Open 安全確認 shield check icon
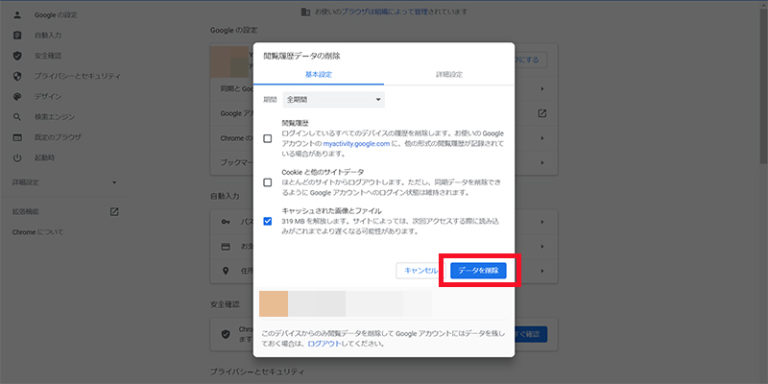768x384 pixels. pos(18,56)
